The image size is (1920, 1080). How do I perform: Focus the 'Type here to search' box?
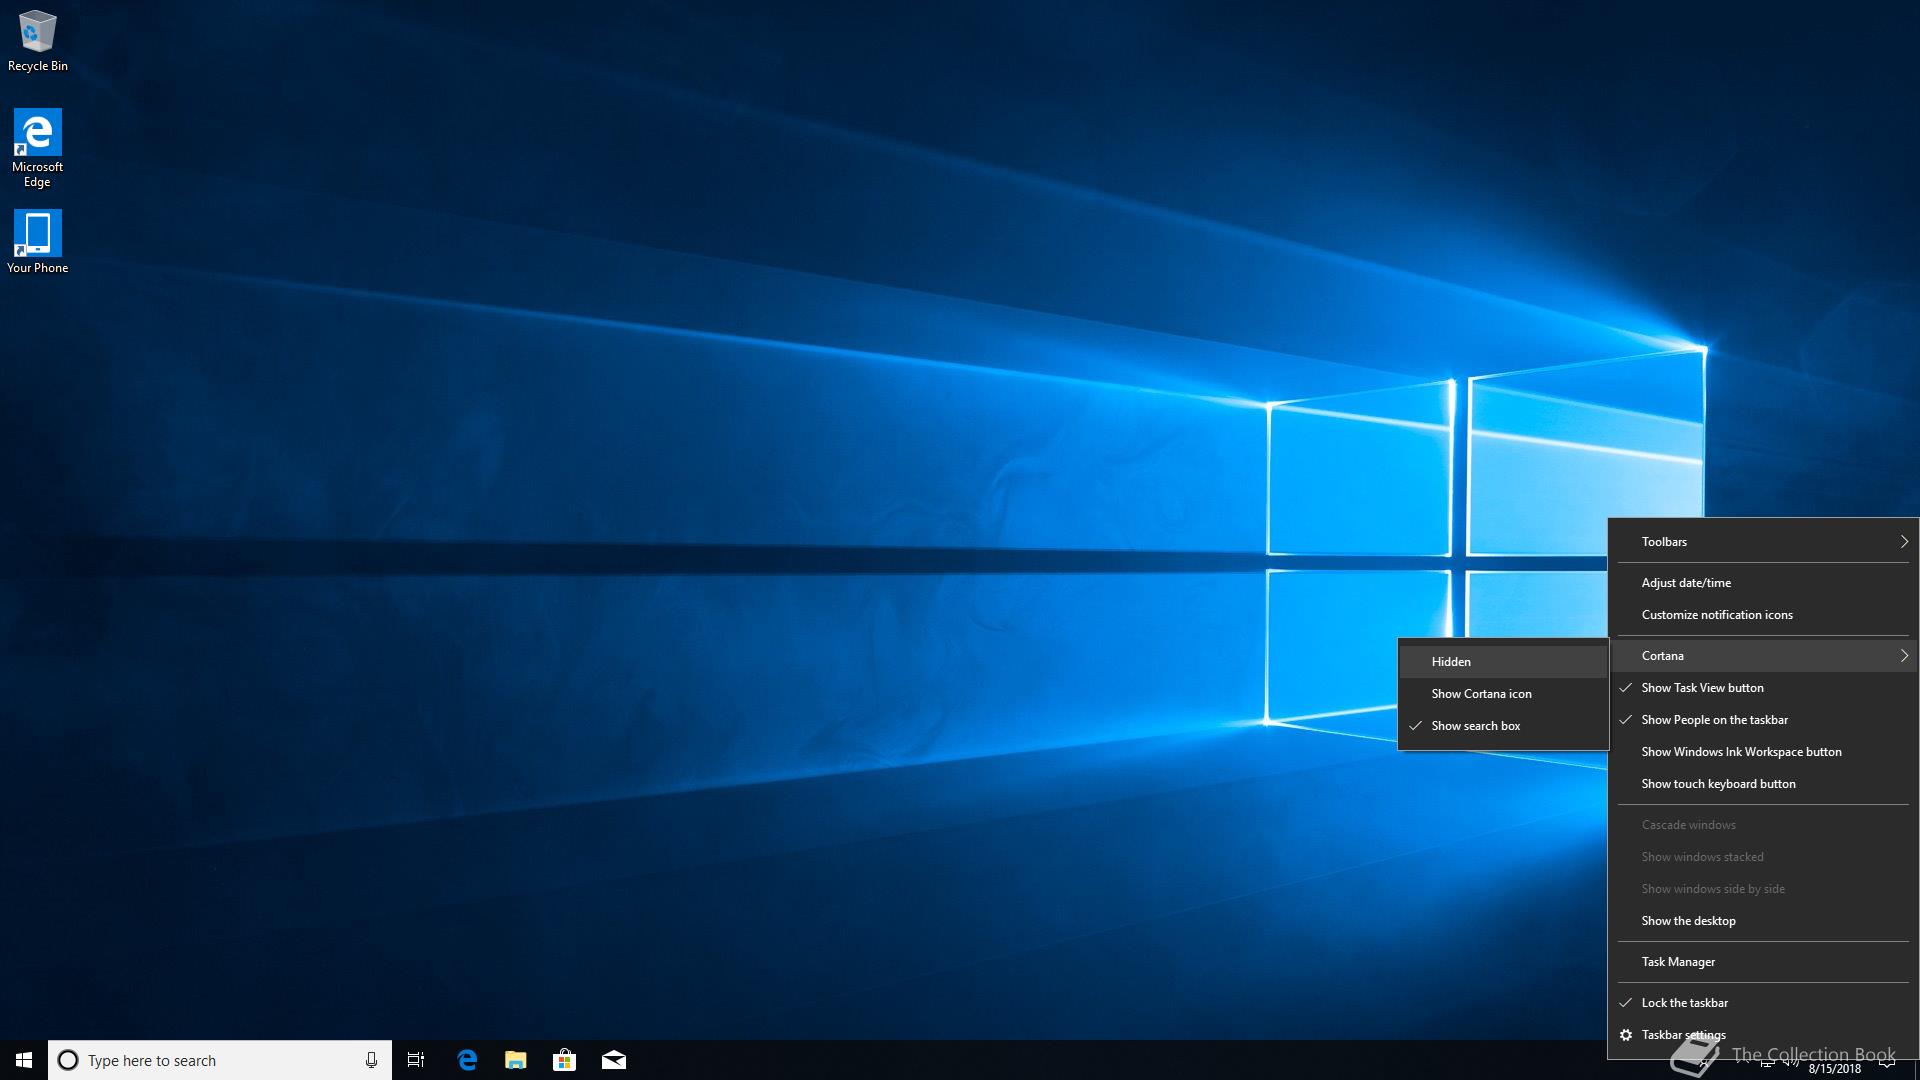coord(220,1060)
